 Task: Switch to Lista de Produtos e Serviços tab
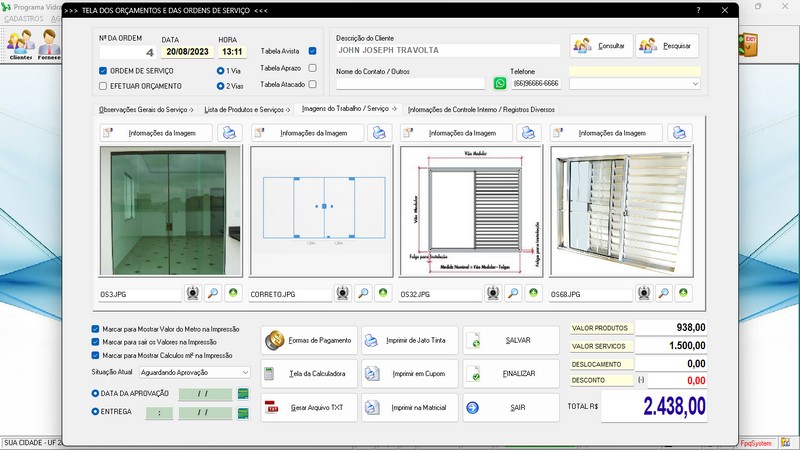tap(247, 108)
